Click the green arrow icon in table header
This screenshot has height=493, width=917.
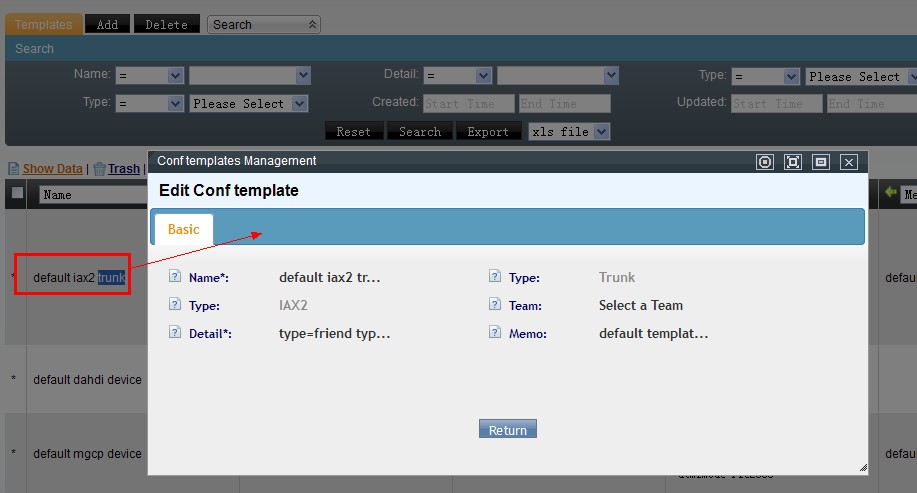coord(890,194)
